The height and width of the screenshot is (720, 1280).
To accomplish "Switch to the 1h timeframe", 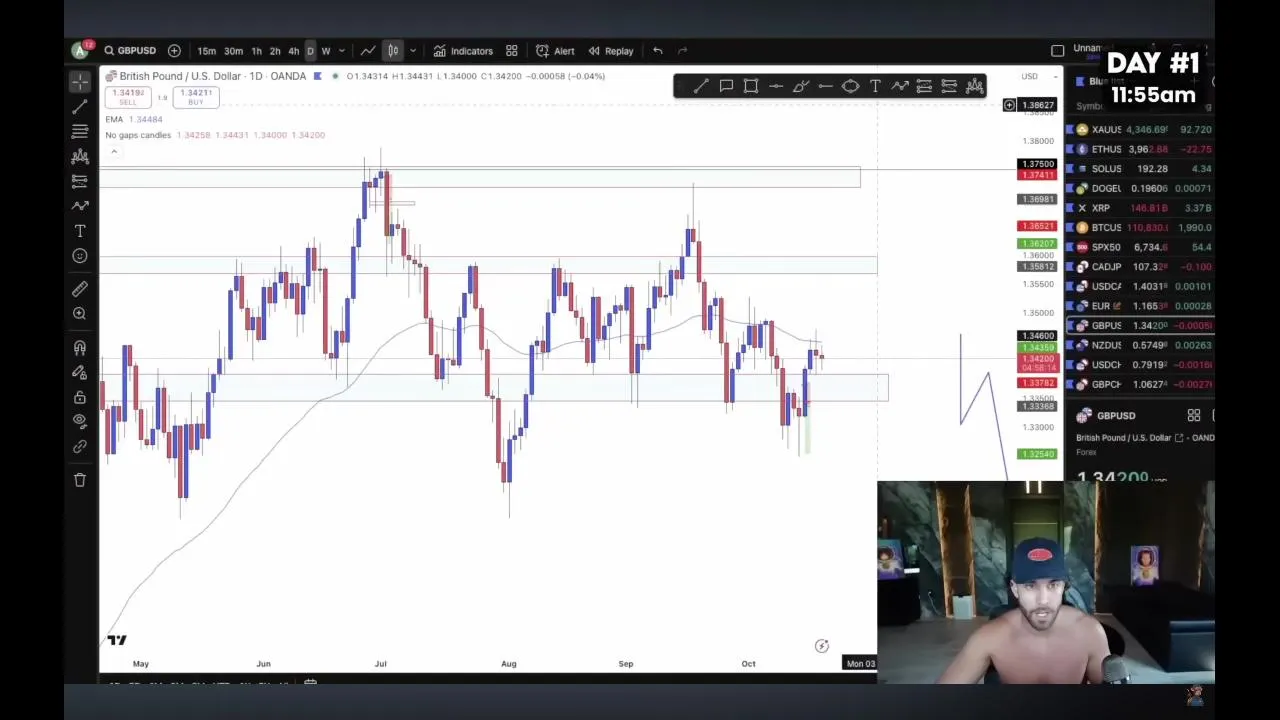I will pyautogui.click(x=256, y=51).
